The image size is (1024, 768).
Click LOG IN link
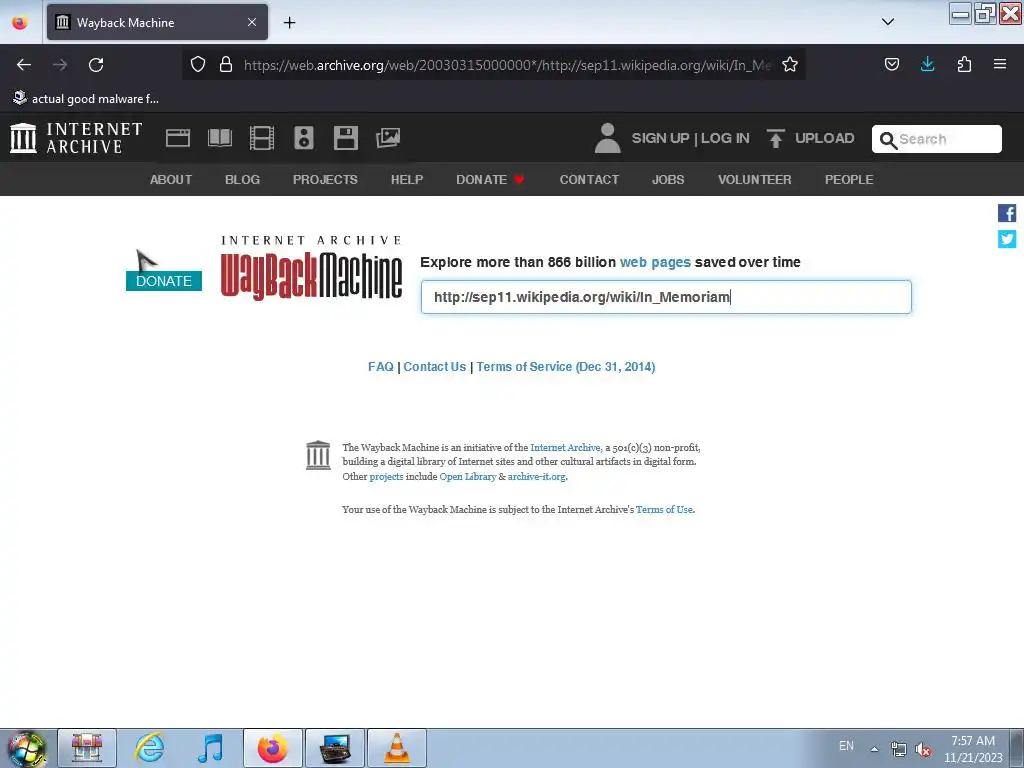[x=725, y=138]
